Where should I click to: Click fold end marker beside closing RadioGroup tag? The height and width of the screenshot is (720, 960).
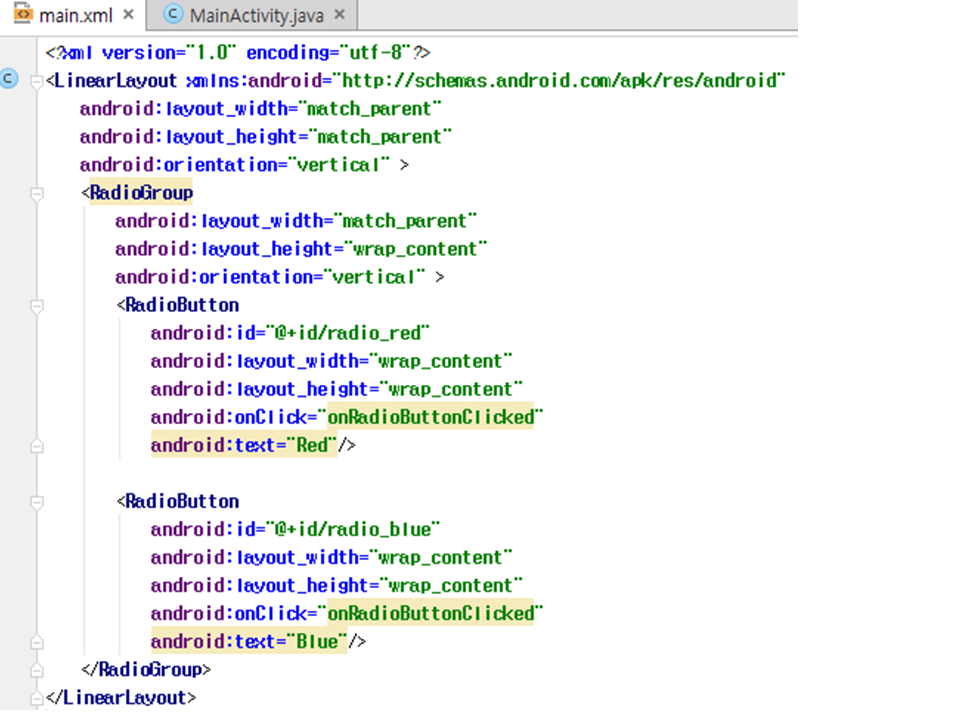coord(37,670)
